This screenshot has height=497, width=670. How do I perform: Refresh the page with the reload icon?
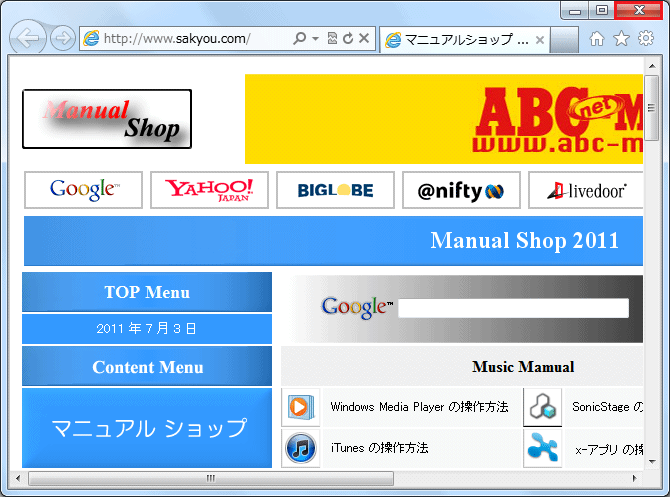pos(348,39)
